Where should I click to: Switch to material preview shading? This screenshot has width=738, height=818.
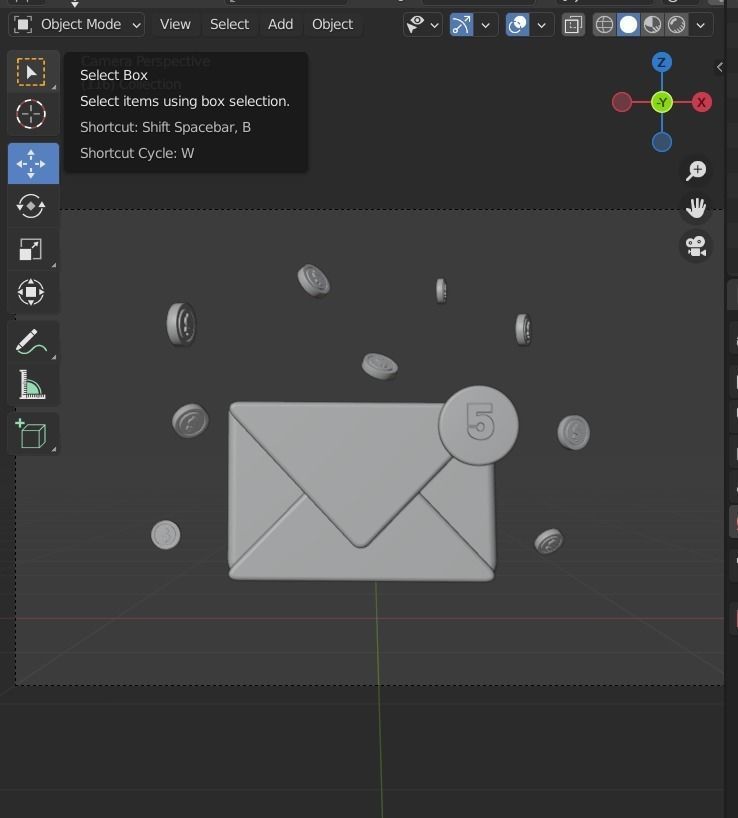(652, 25)
